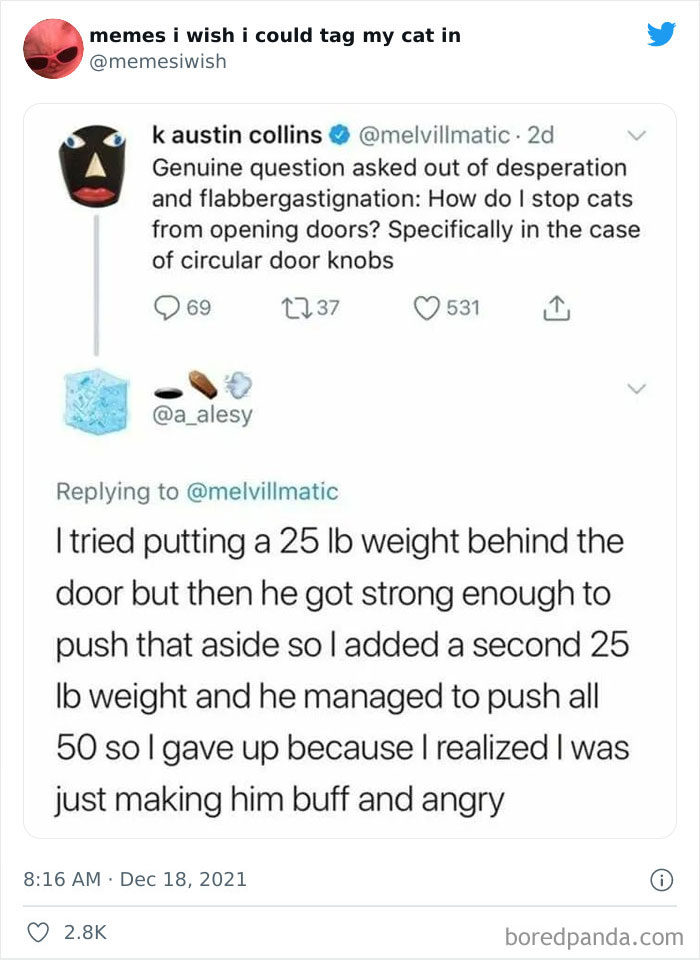The width and height of the screenshot is (700, 960).
Task: Click the k austin collins display name
Action: (x=237, y=134)
